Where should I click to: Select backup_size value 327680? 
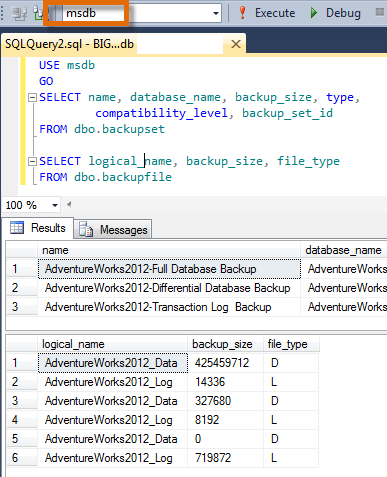(x=226, y=401)
